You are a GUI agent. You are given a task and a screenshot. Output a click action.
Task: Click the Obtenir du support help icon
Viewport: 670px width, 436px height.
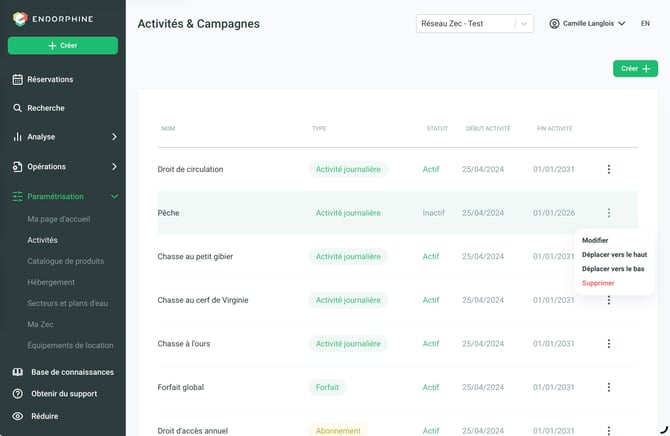[18, 394]
